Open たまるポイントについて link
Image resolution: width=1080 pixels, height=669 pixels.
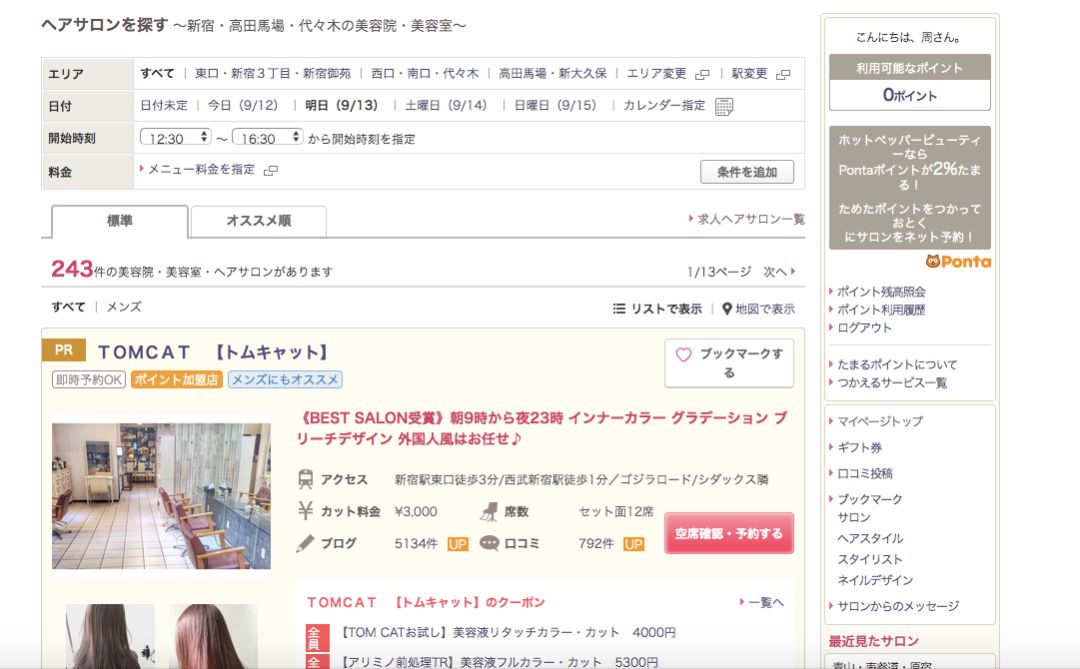(x=897, y=365)
